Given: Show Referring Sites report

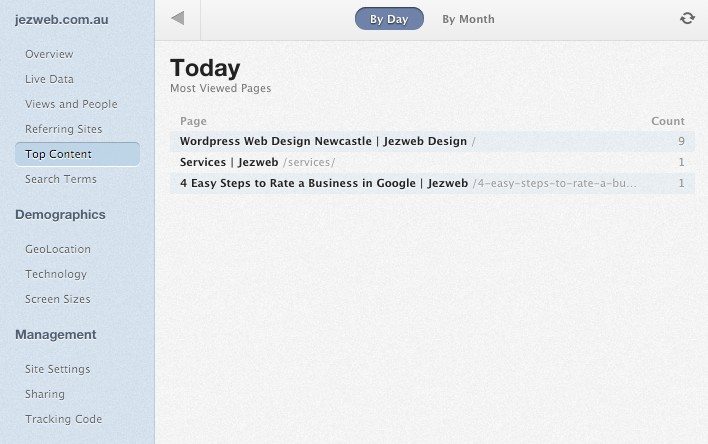Looking at the screenshot, I should (63, 129).
